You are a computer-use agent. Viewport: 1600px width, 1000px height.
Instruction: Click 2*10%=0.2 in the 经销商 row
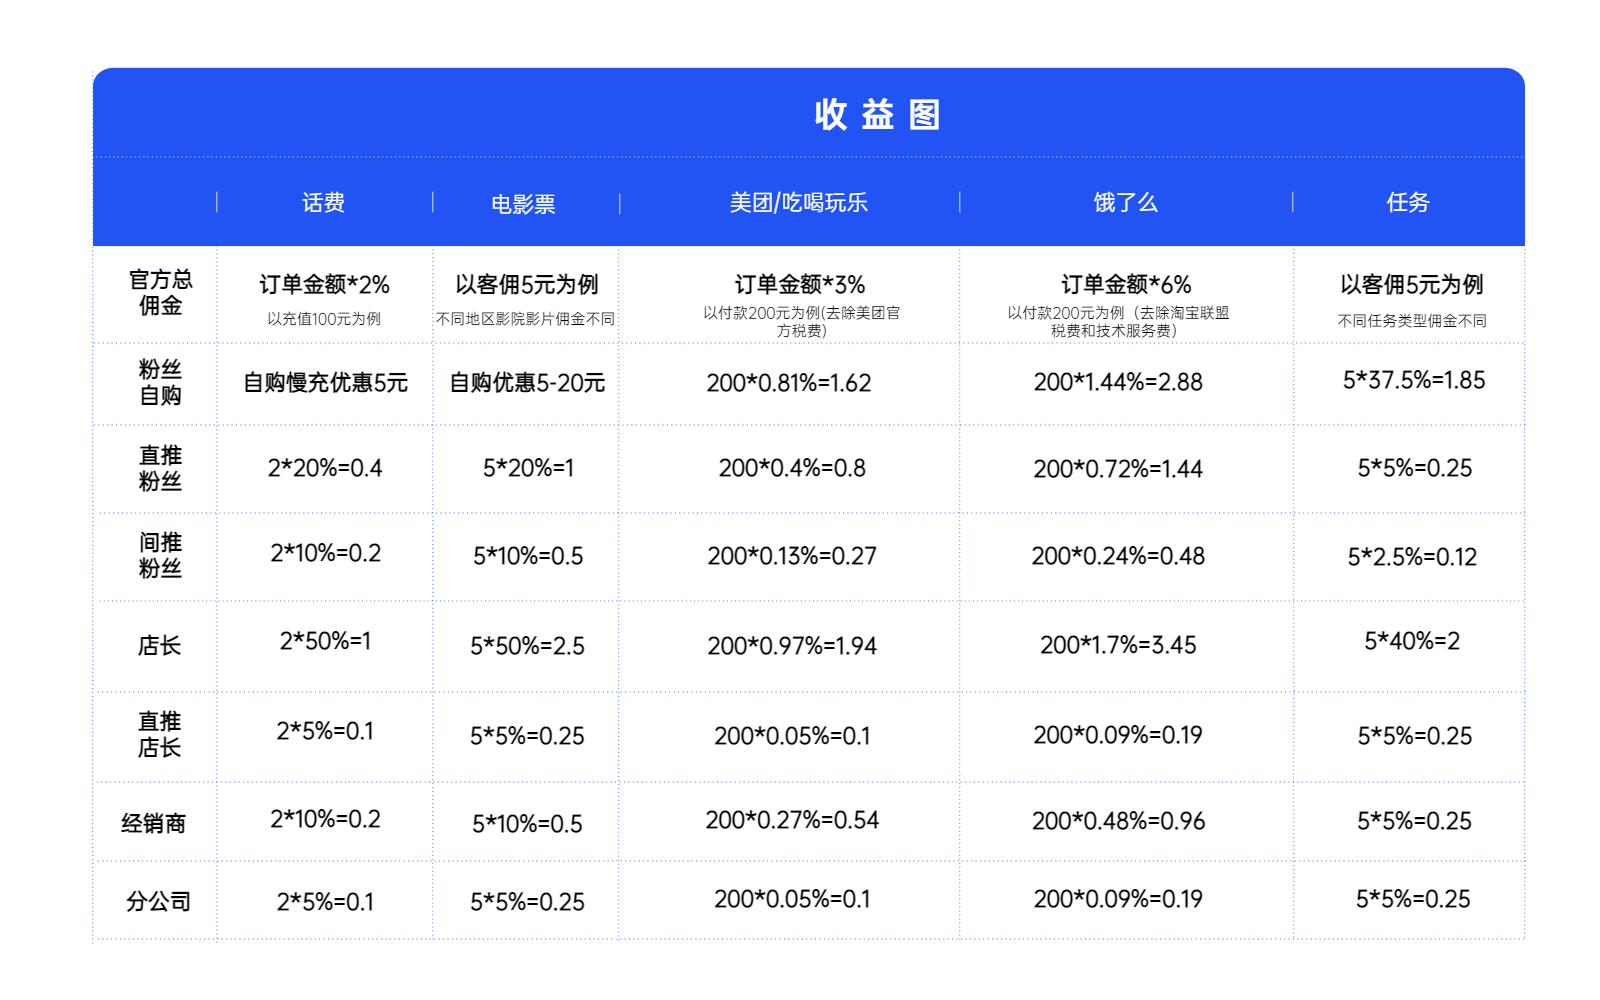point(326,819)
